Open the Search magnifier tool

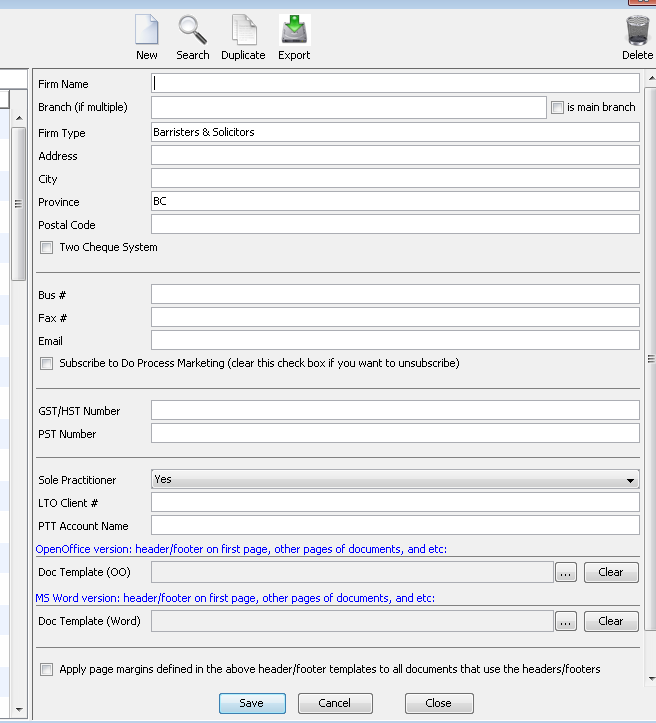[x=193, y=38]
